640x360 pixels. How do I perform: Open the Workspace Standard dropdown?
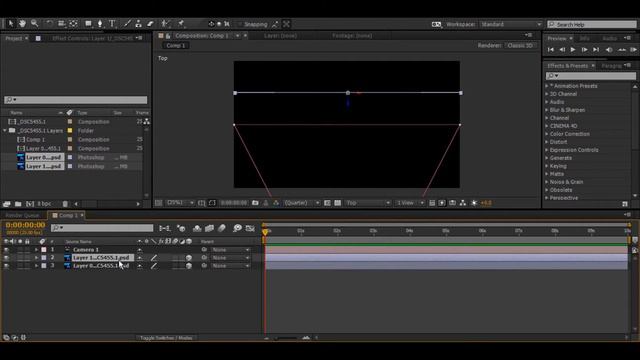click(x=511, y=24)
